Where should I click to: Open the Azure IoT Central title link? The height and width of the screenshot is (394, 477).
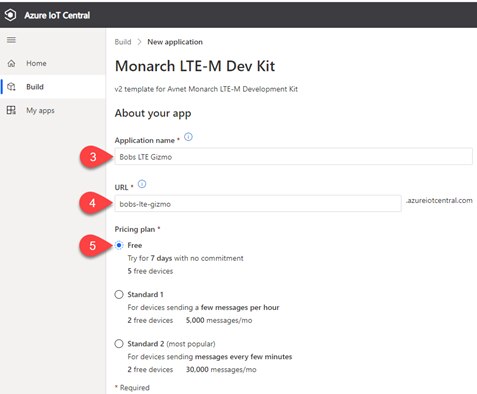pyautogui.click(x=57, y=15)
